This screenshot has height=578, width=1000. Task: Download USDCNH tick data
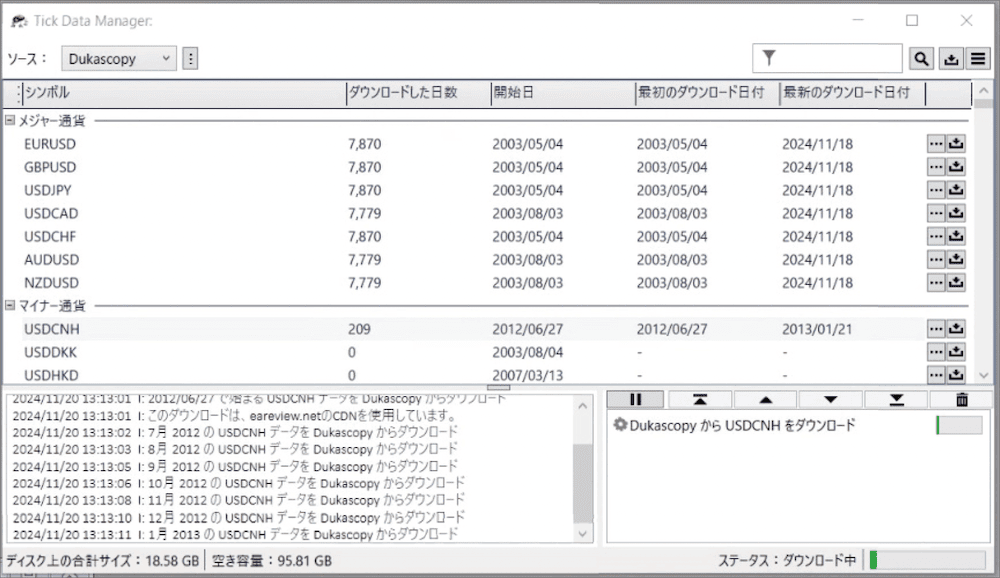pos(955,329)
